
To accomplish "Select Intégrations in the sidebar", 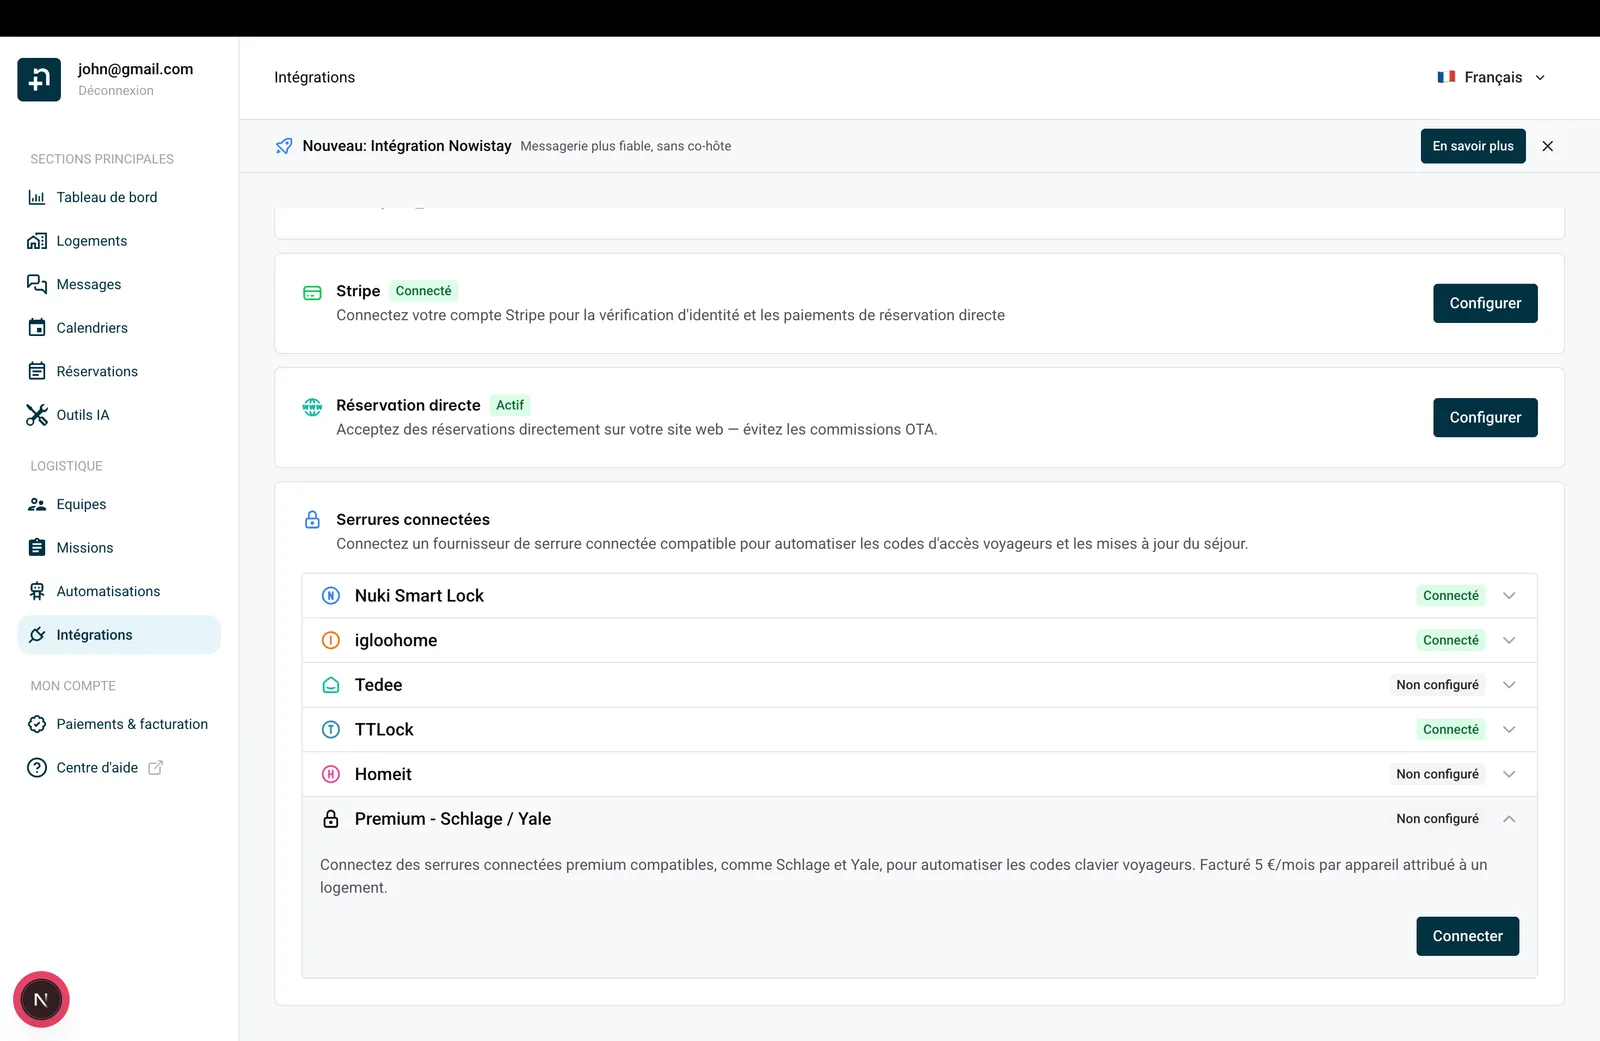I will 119,635.
